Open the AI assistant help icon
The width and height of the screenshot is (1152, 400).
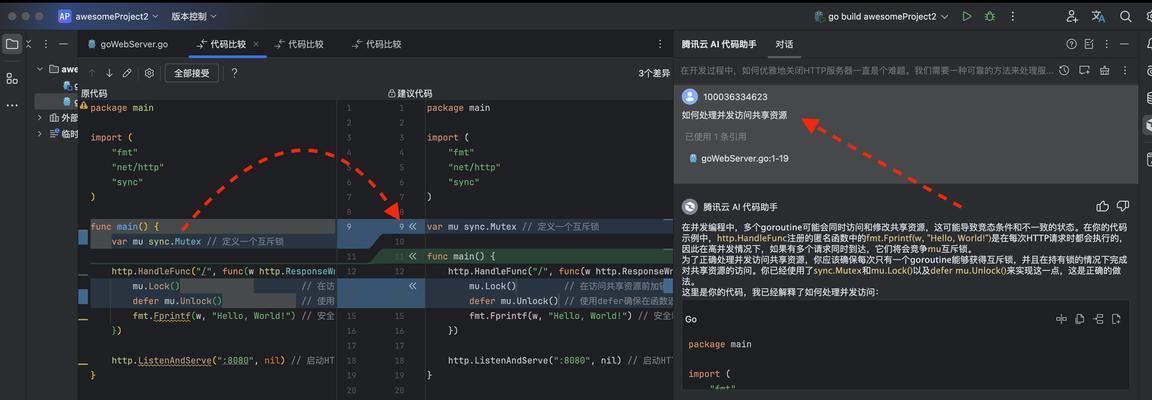pos(1071,44)
